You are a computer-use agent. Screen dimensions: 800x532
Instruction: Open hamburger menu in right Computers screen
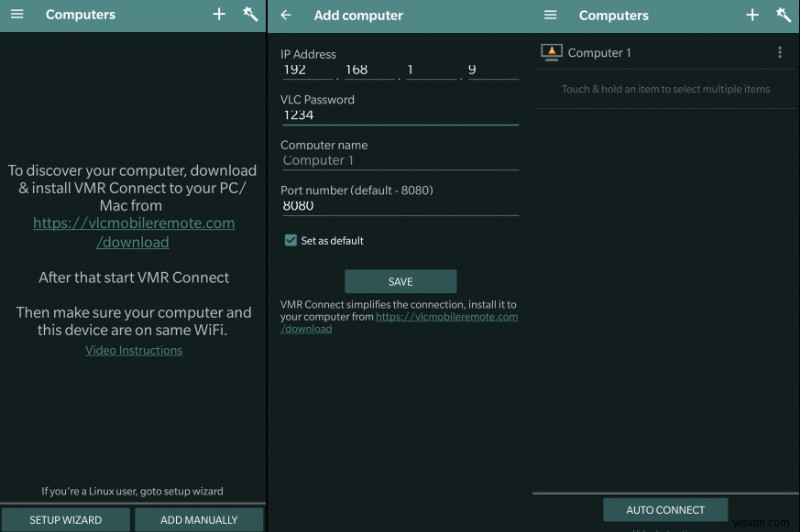click(550, 15)
